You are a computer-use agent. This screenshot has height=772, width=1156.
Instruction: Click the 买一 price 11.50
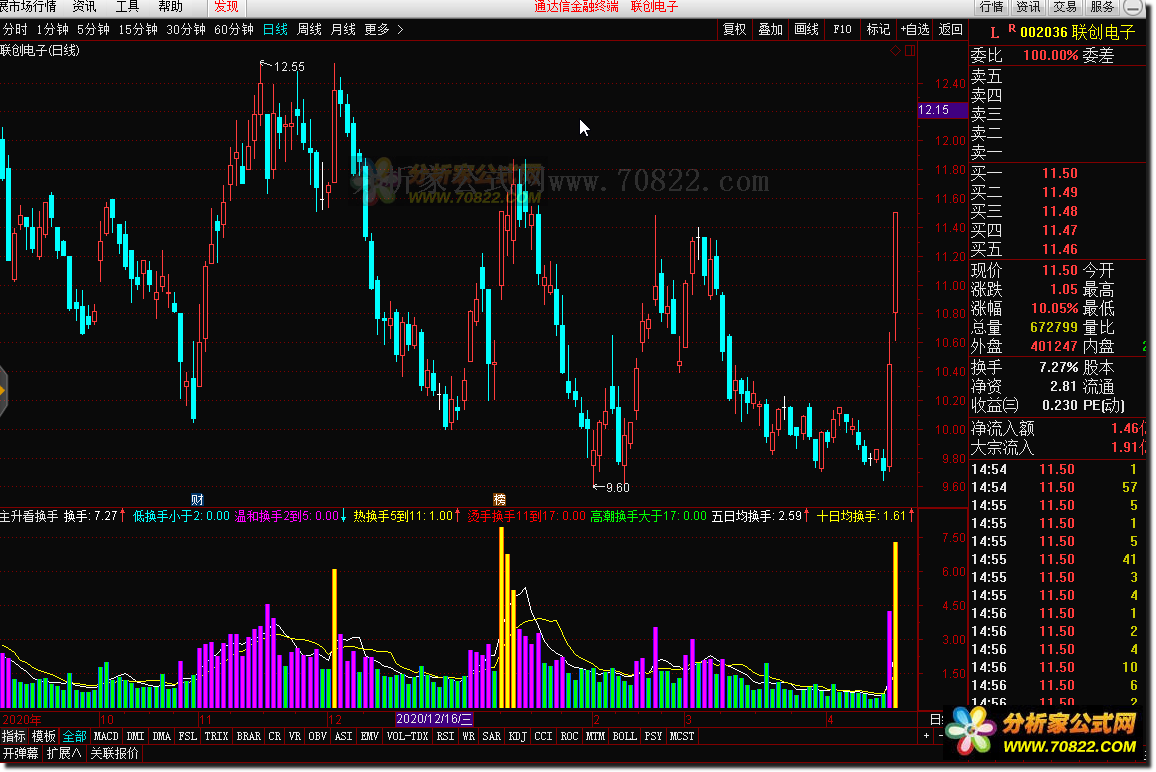1059,173
